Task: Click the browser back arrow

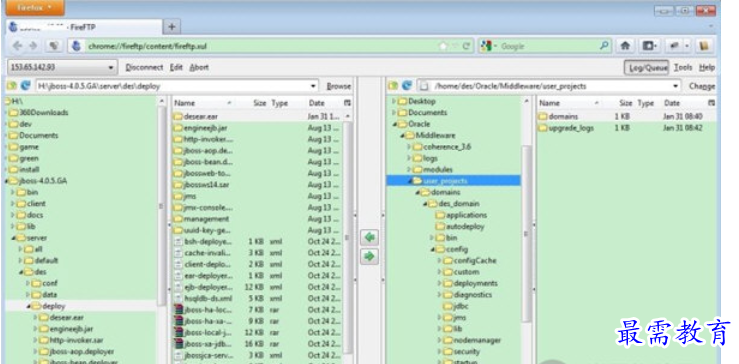Action: pos(17,46)
